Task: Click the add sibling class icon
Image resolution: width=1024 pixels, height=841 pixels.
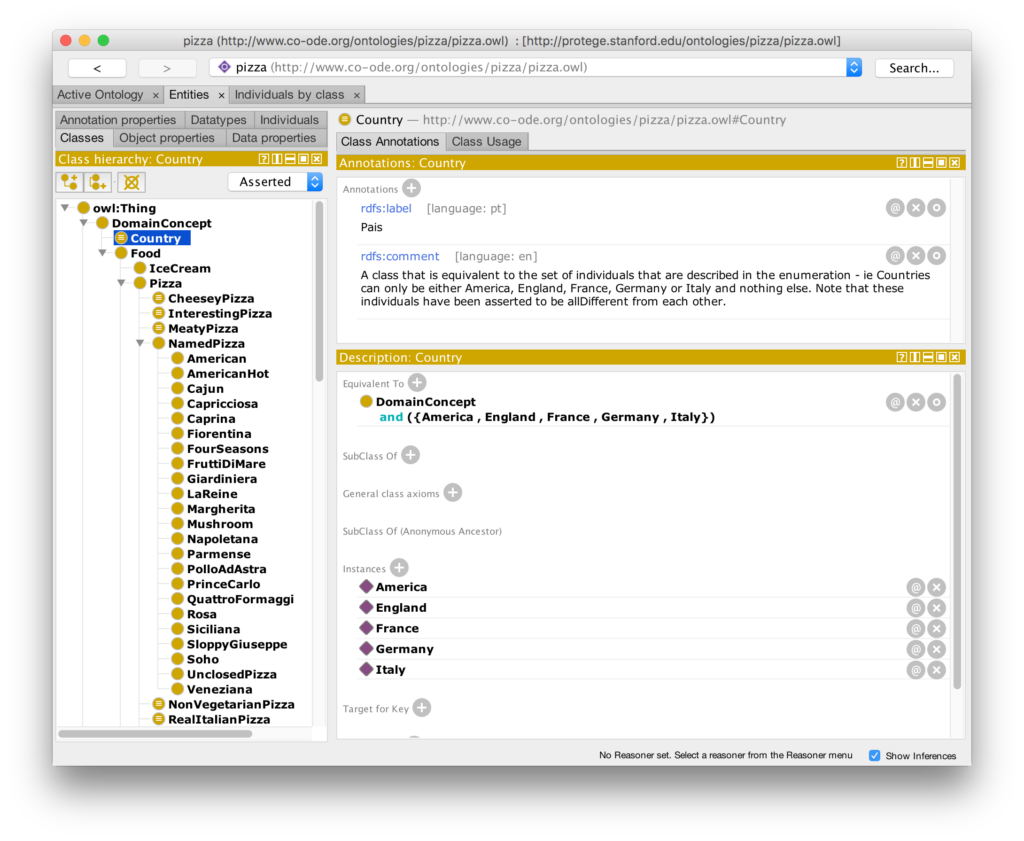Action: click(98, 182)
